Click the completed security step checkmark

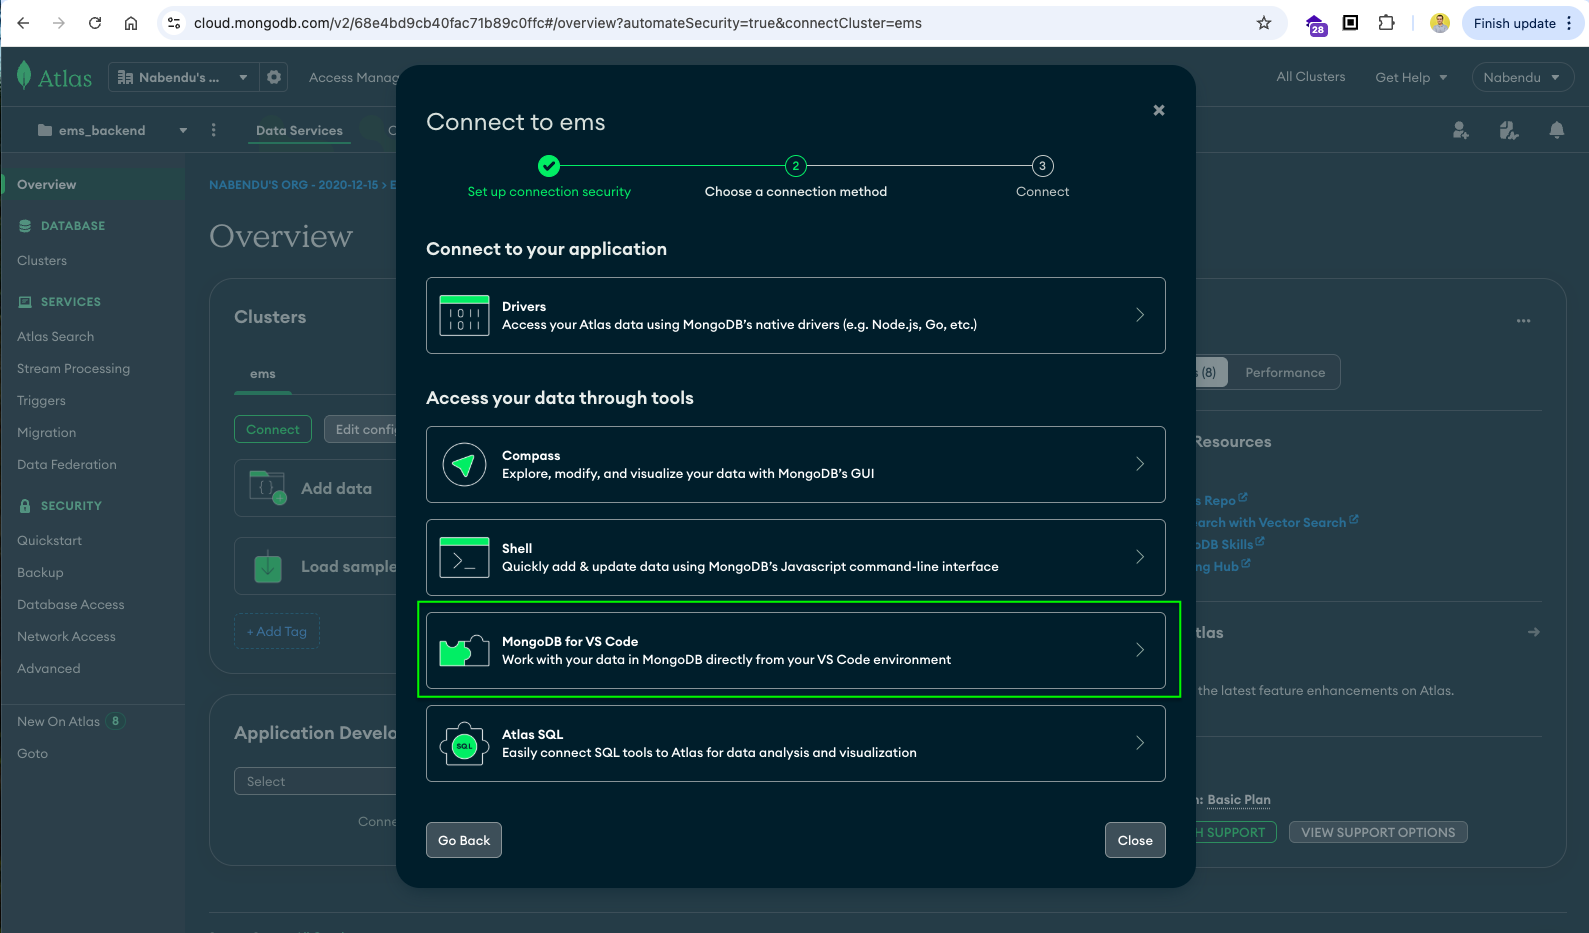point(549,166)
